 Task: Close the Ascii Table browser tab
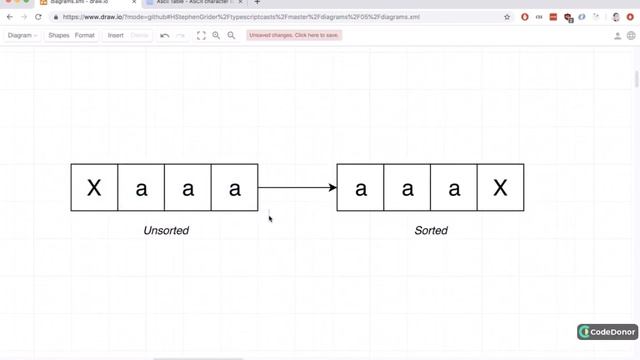240,2
